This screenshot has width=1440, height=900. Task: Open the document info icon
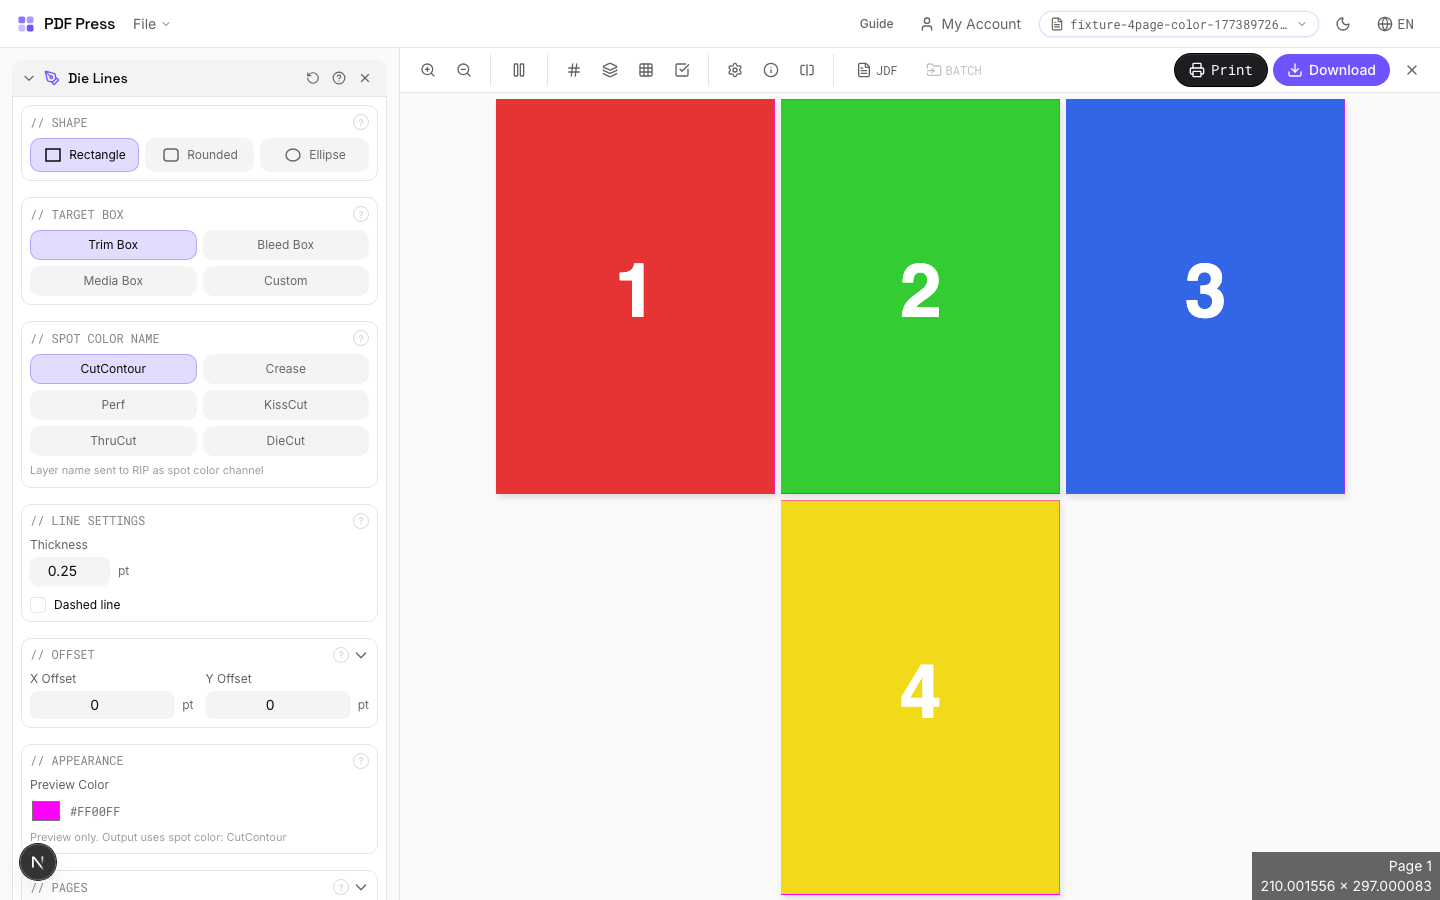click(771, 70)
